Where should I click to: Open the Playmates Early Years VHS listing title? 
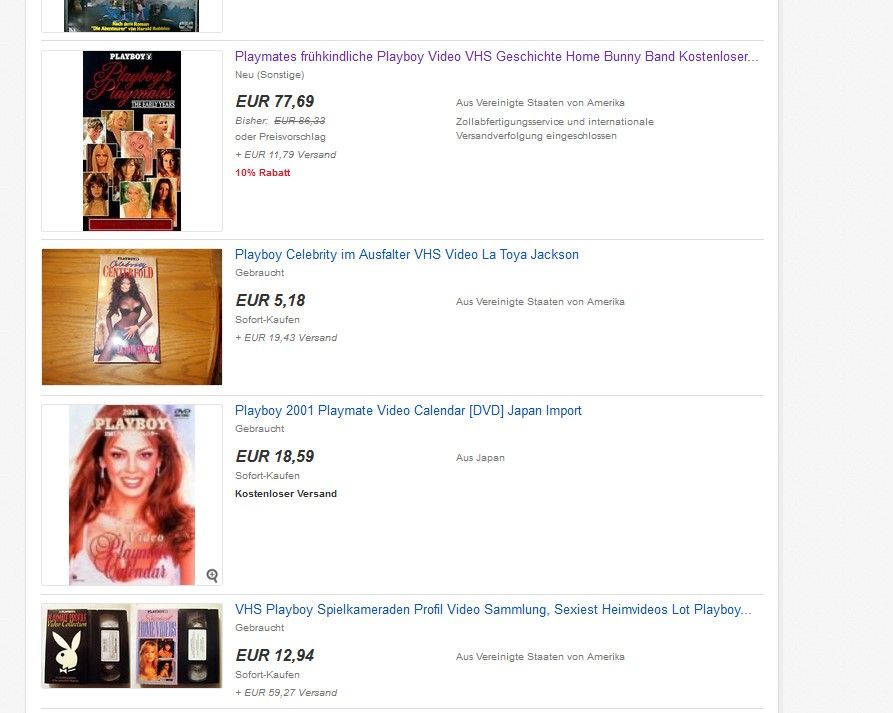pos(497,56)
